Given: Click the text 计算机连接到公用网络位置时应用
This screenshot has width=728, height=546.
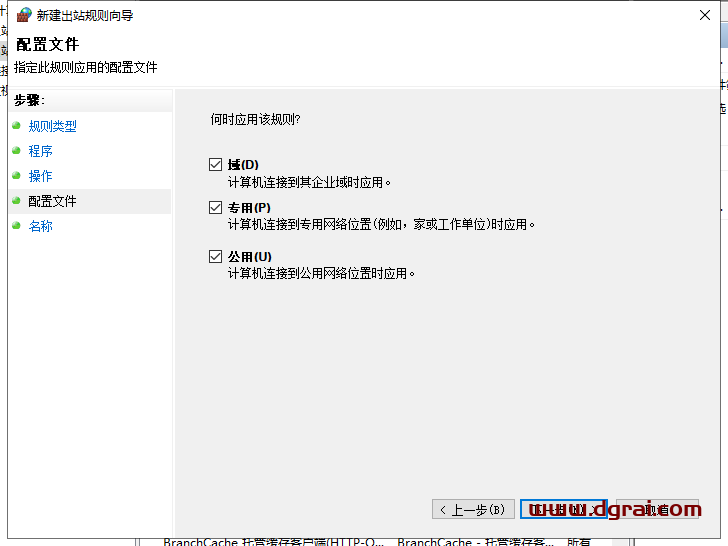Looking at the screenshot, I should point(321,273).
